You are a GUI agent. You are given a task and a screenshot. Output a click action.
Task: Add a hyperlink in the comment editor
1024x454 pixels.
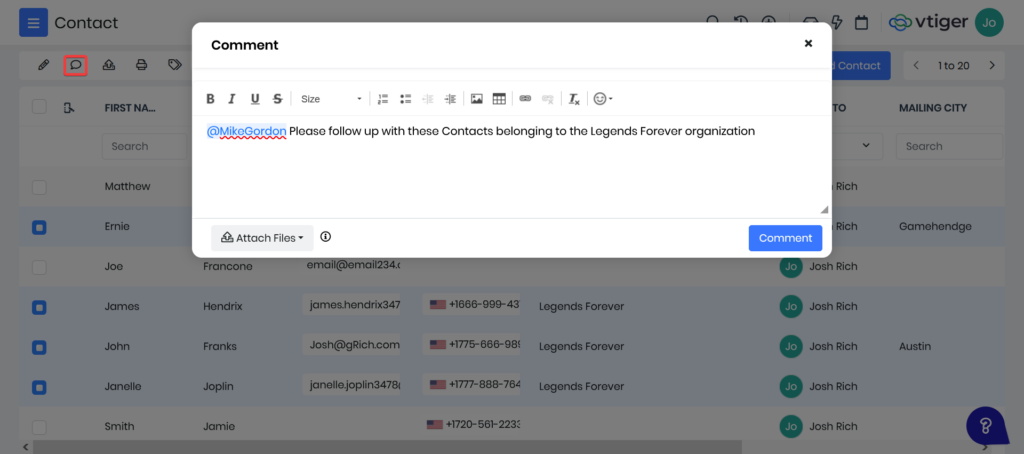(525, 99)
